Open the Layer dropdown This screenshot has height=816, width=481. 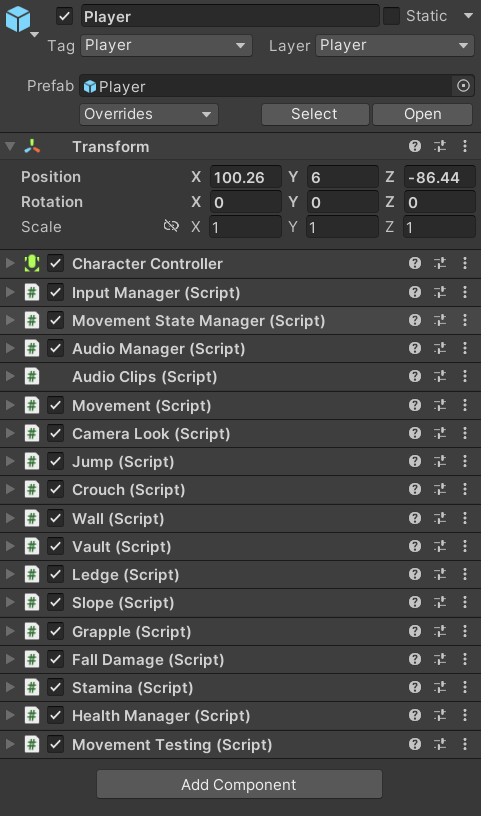tap(395, 45)
